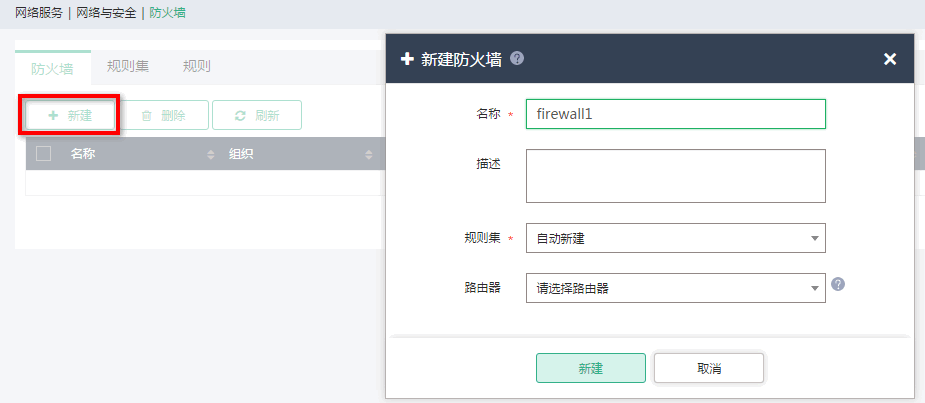Viewport: 925px width, 403px height.
Task: Click the 描述 text area
Action: [675, 176]
